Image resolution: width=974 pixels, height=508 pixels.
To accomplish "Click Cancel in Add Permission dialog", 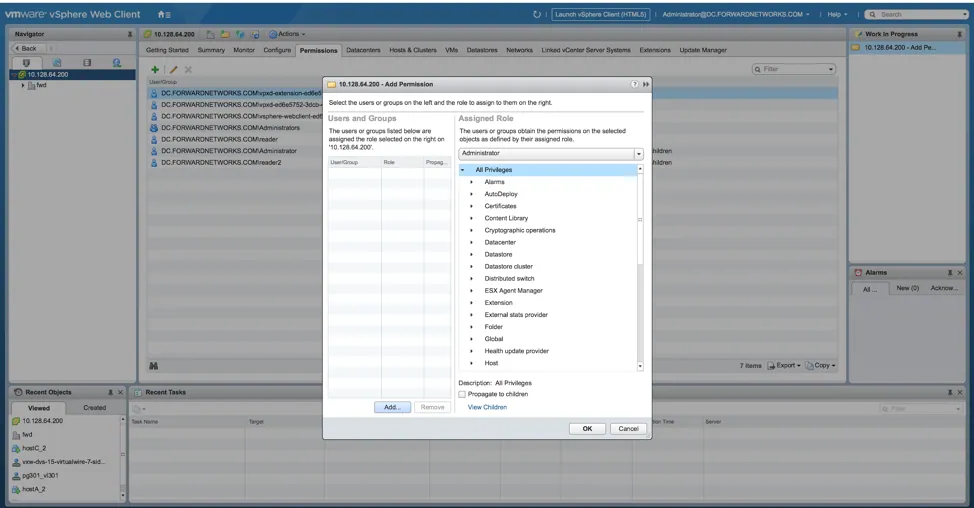I will point(628,429).
